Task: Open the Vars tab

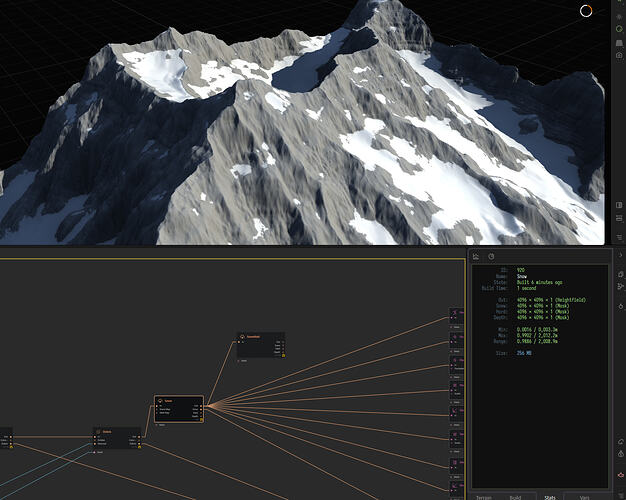Action: (584, 497)
